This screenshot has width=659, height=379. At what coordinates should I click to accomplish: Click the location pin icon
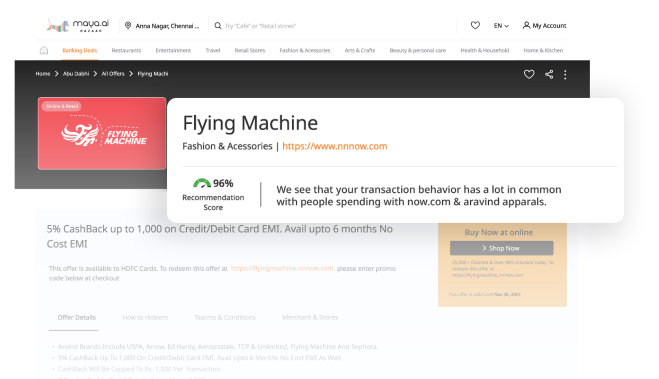[128, 26]
